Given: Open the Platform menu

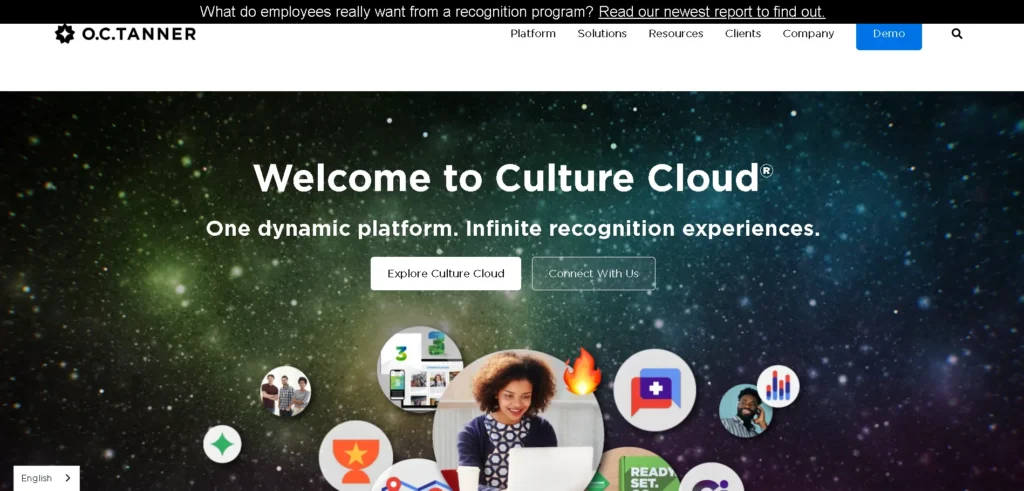Looking at the screenshot, I should click(x=533, y=34).
